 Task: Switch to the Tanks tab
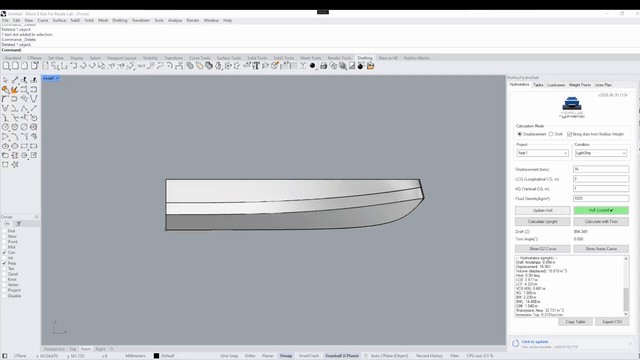538,85
